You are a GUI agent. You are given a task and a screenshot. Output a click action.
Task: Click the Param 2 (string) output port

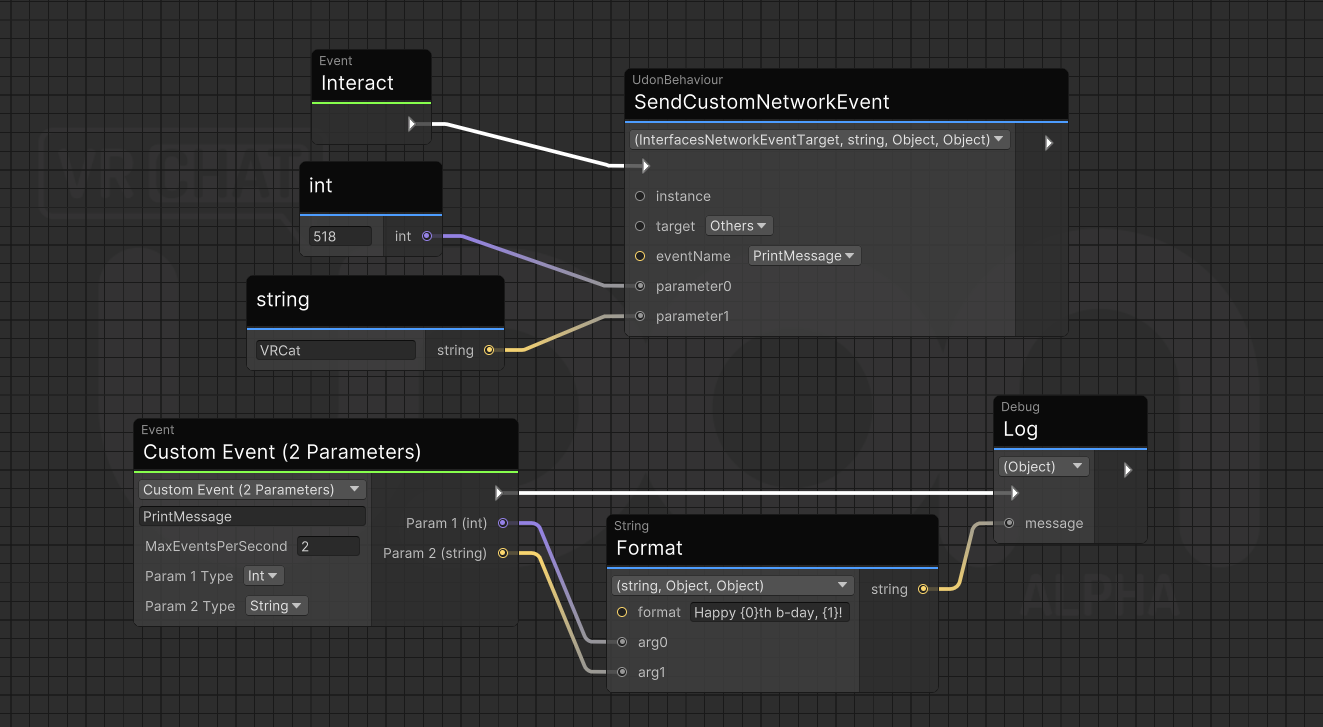click(503, 553)
